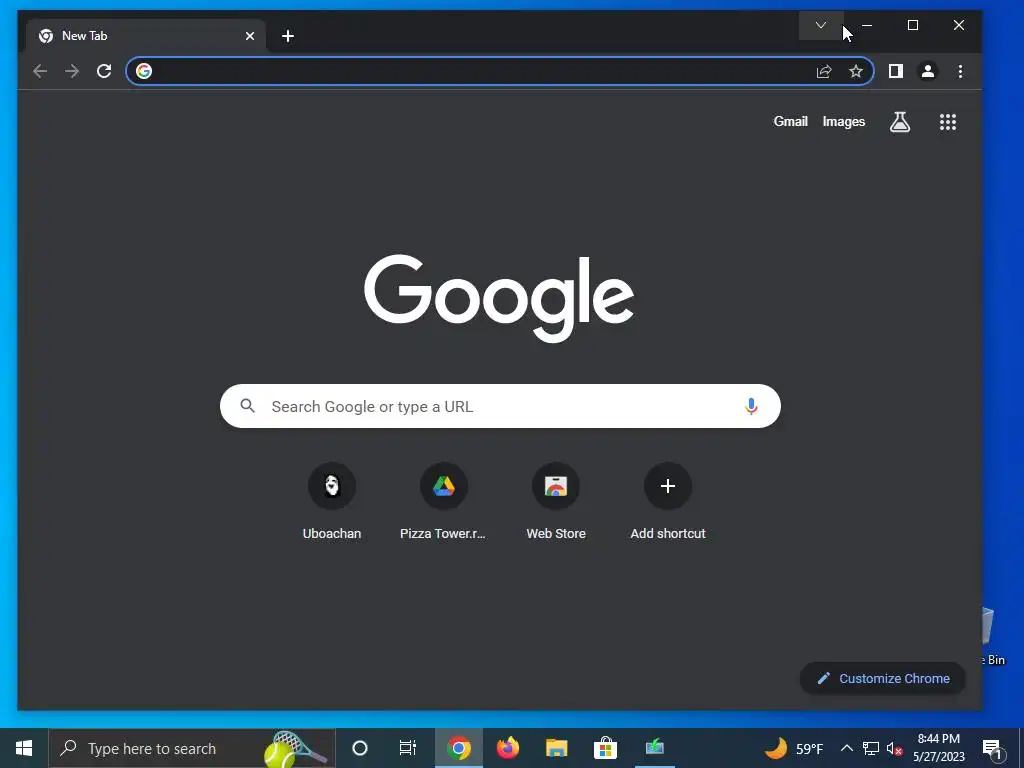Click the muted volume tray icon
Screen dimensions: 1024x768
click(x=895, y=748)
